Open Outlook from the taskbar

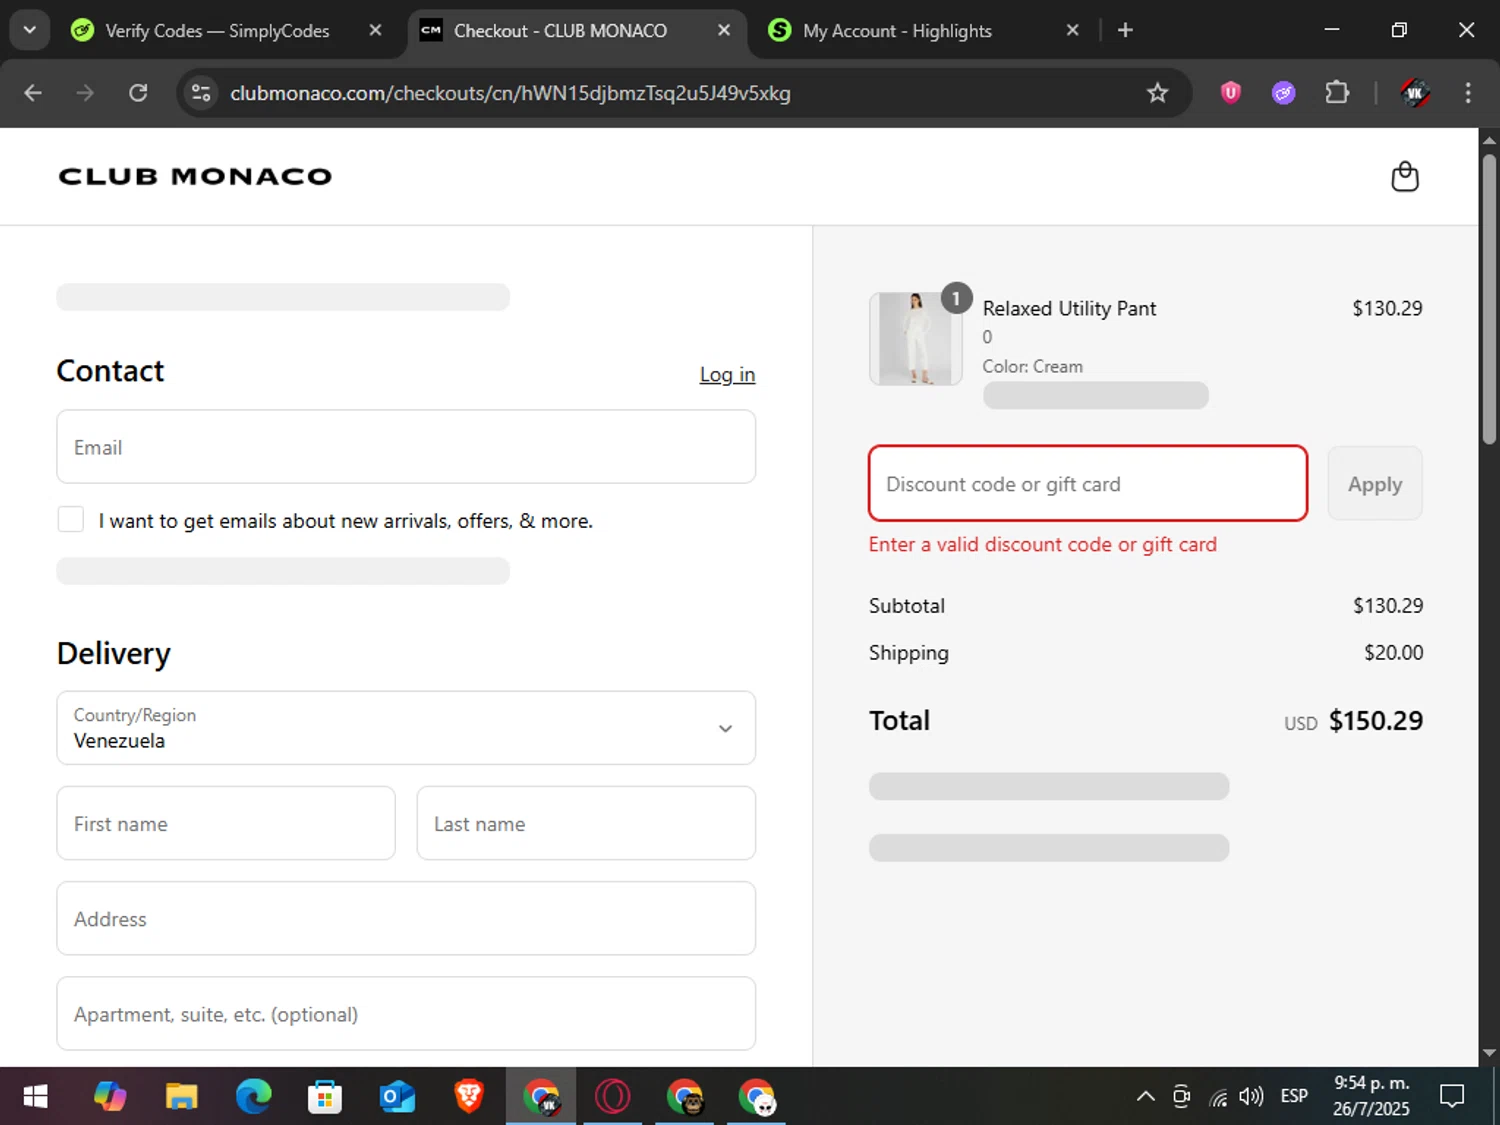(x=397, y=1097)
